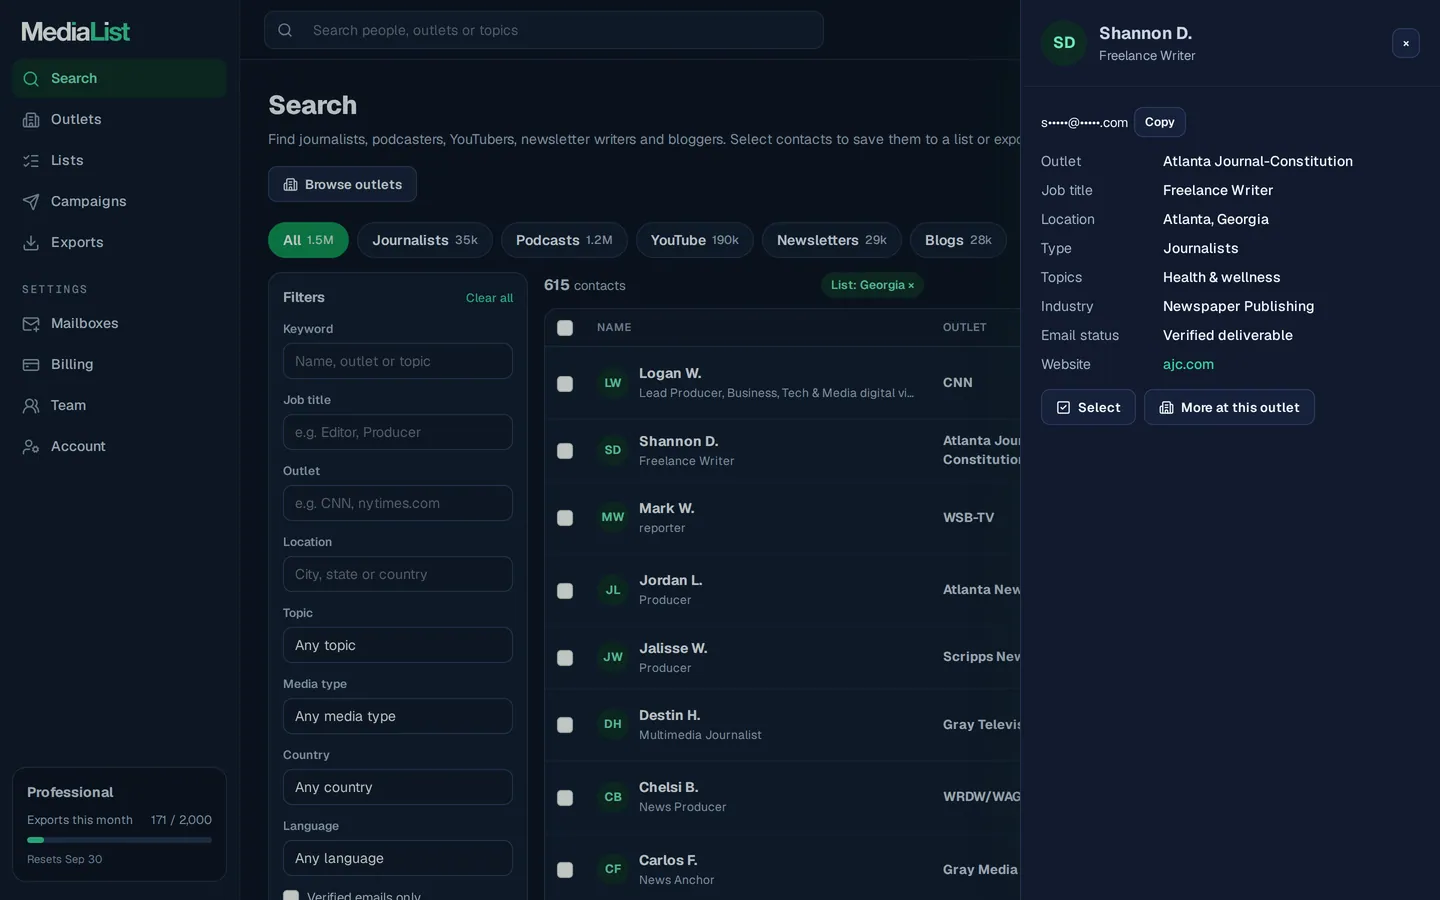Click the SD avatar in the detail panel
Viewport: 1440px width, 900px height.
[1064, 43]
